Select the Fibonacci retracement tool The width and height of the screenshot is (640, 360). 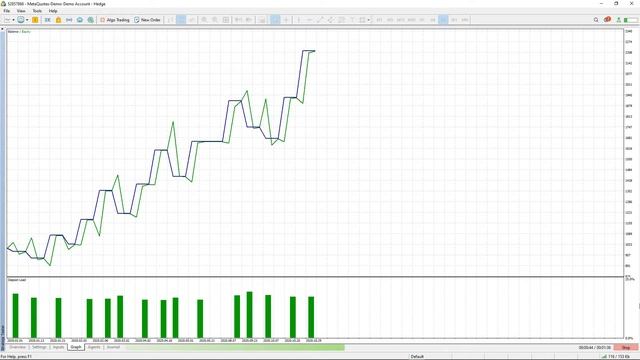coord(341,20)
